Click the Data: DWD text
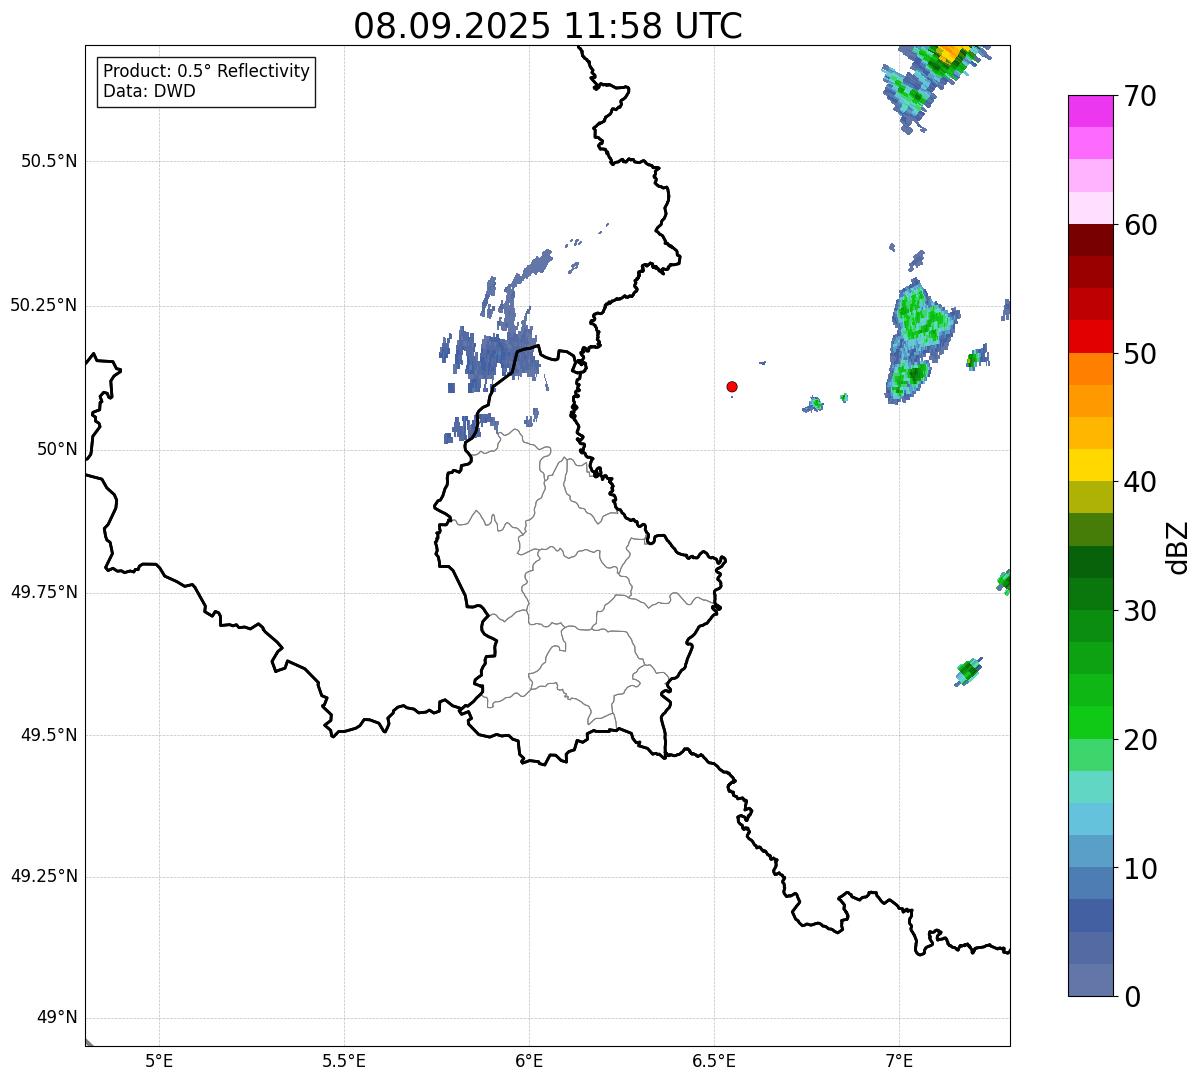The height and width of the screenshot is (1081, 1202). coord(149,91)
